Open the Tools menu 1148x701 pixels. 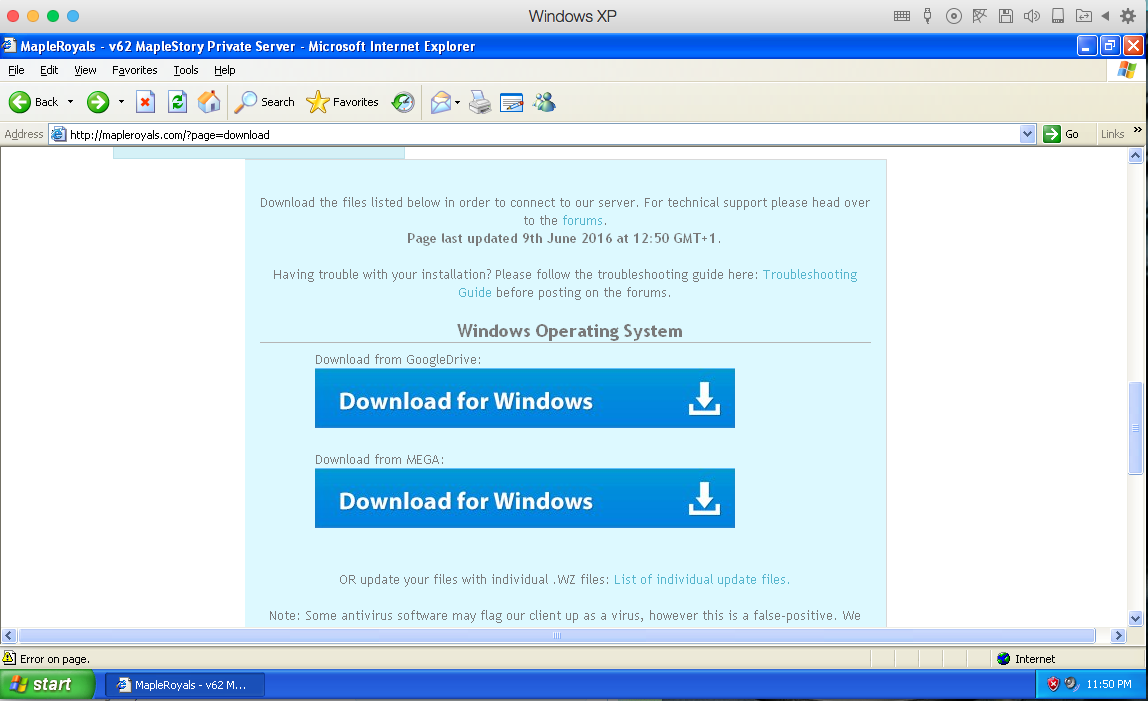point(186,70)
